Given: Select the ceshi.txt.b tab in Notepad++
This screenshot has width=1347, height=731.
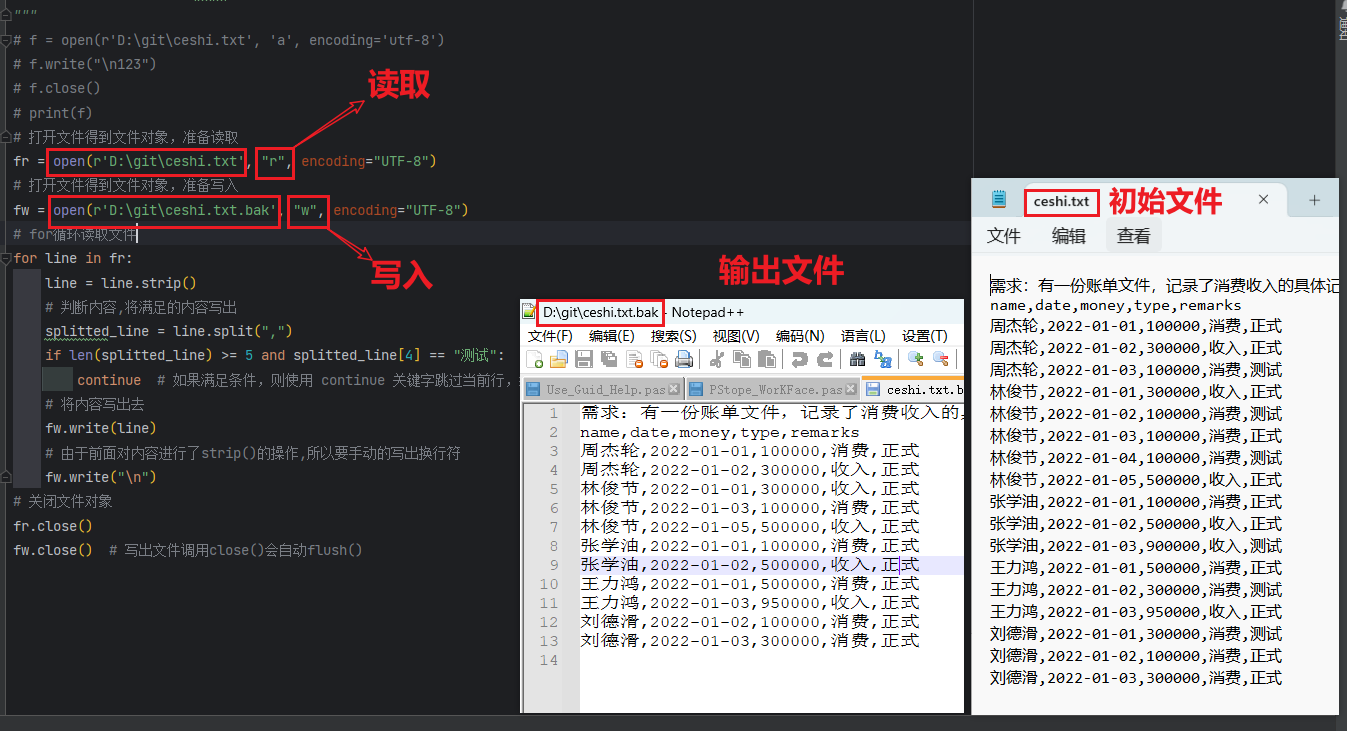Looking at the screenshot, I should point(913,389).
